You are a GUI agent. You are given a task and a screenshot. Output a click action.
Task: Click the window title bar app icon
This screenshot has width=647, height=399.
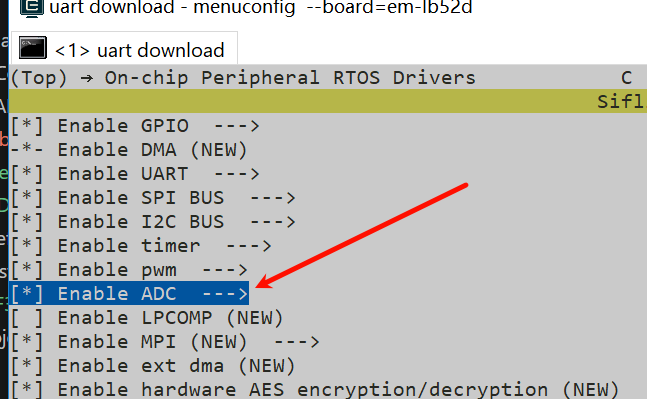tap(32, 7)
